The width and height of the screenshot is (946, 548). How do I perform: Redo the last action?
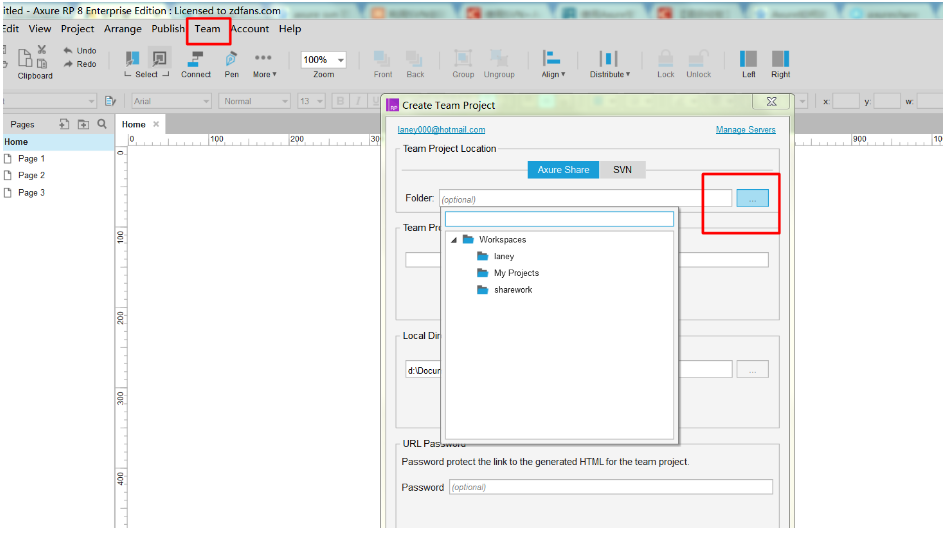point(80,64)
